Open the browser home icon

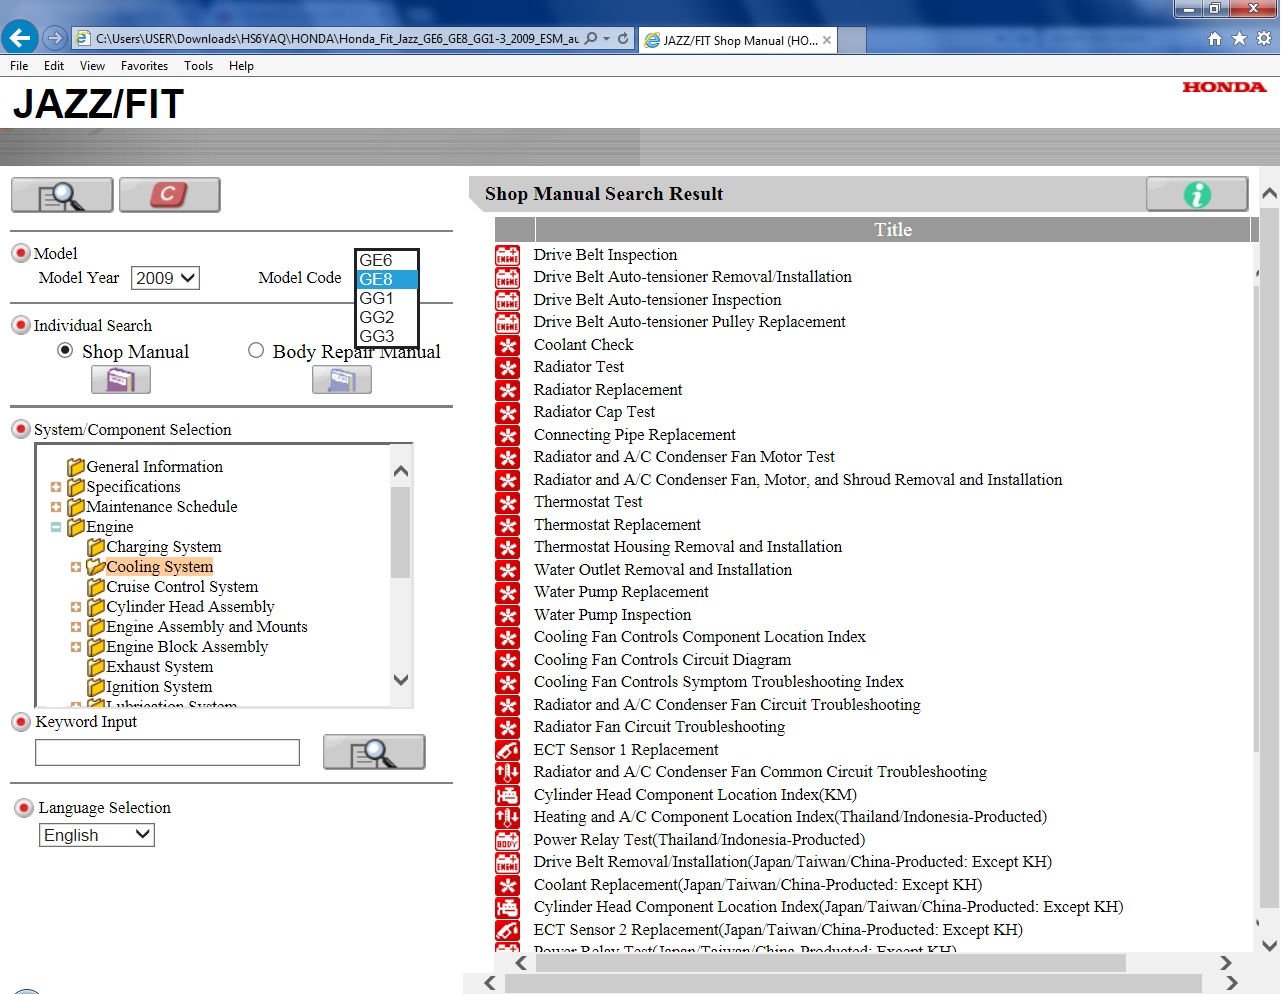[1215, 39]
